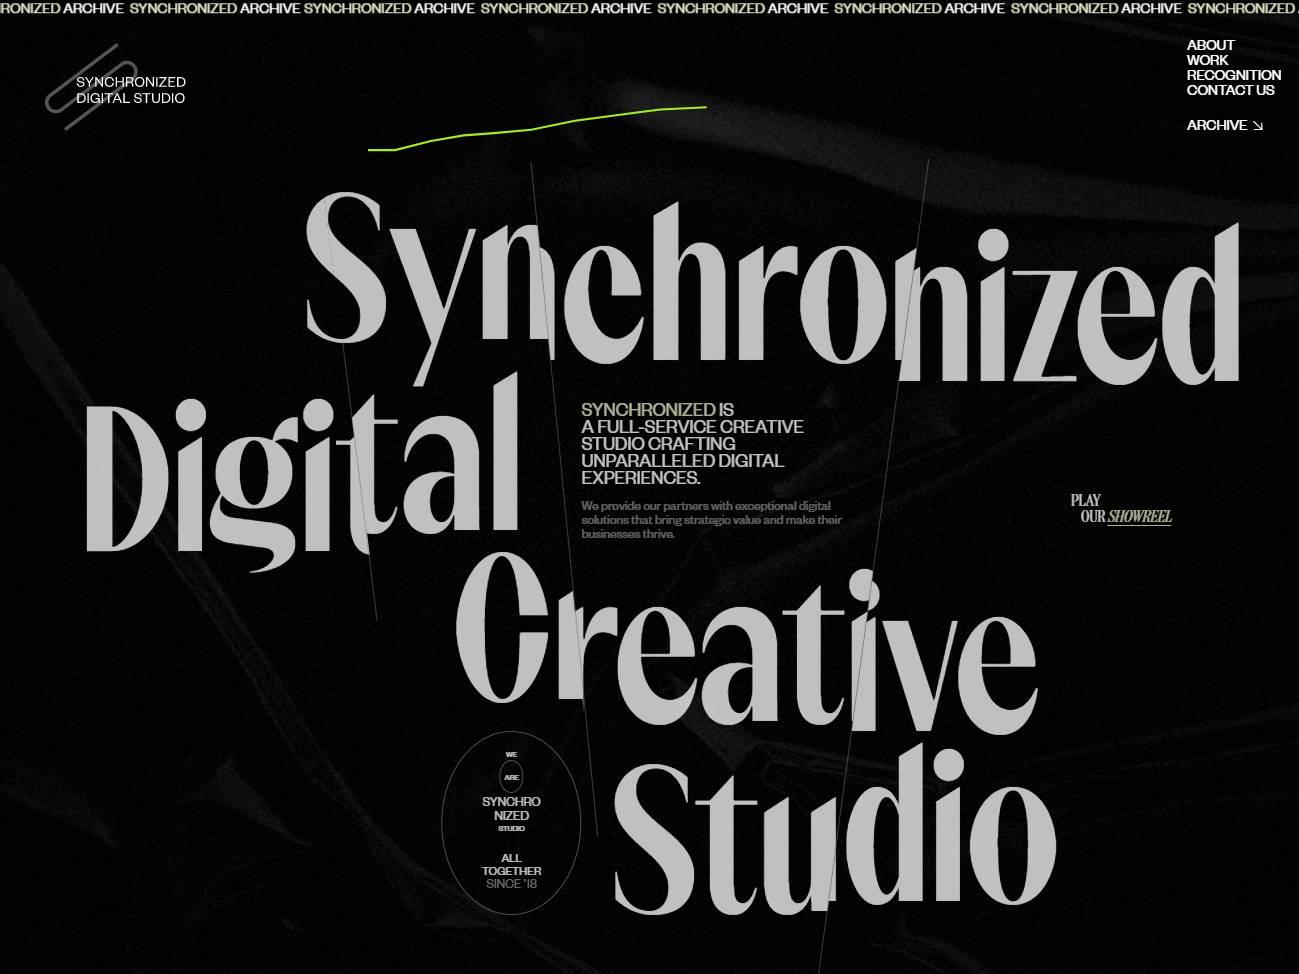Click the Synchronized paperclip logo icon
Screen dimensions: 1299x974
click(90, 87)
